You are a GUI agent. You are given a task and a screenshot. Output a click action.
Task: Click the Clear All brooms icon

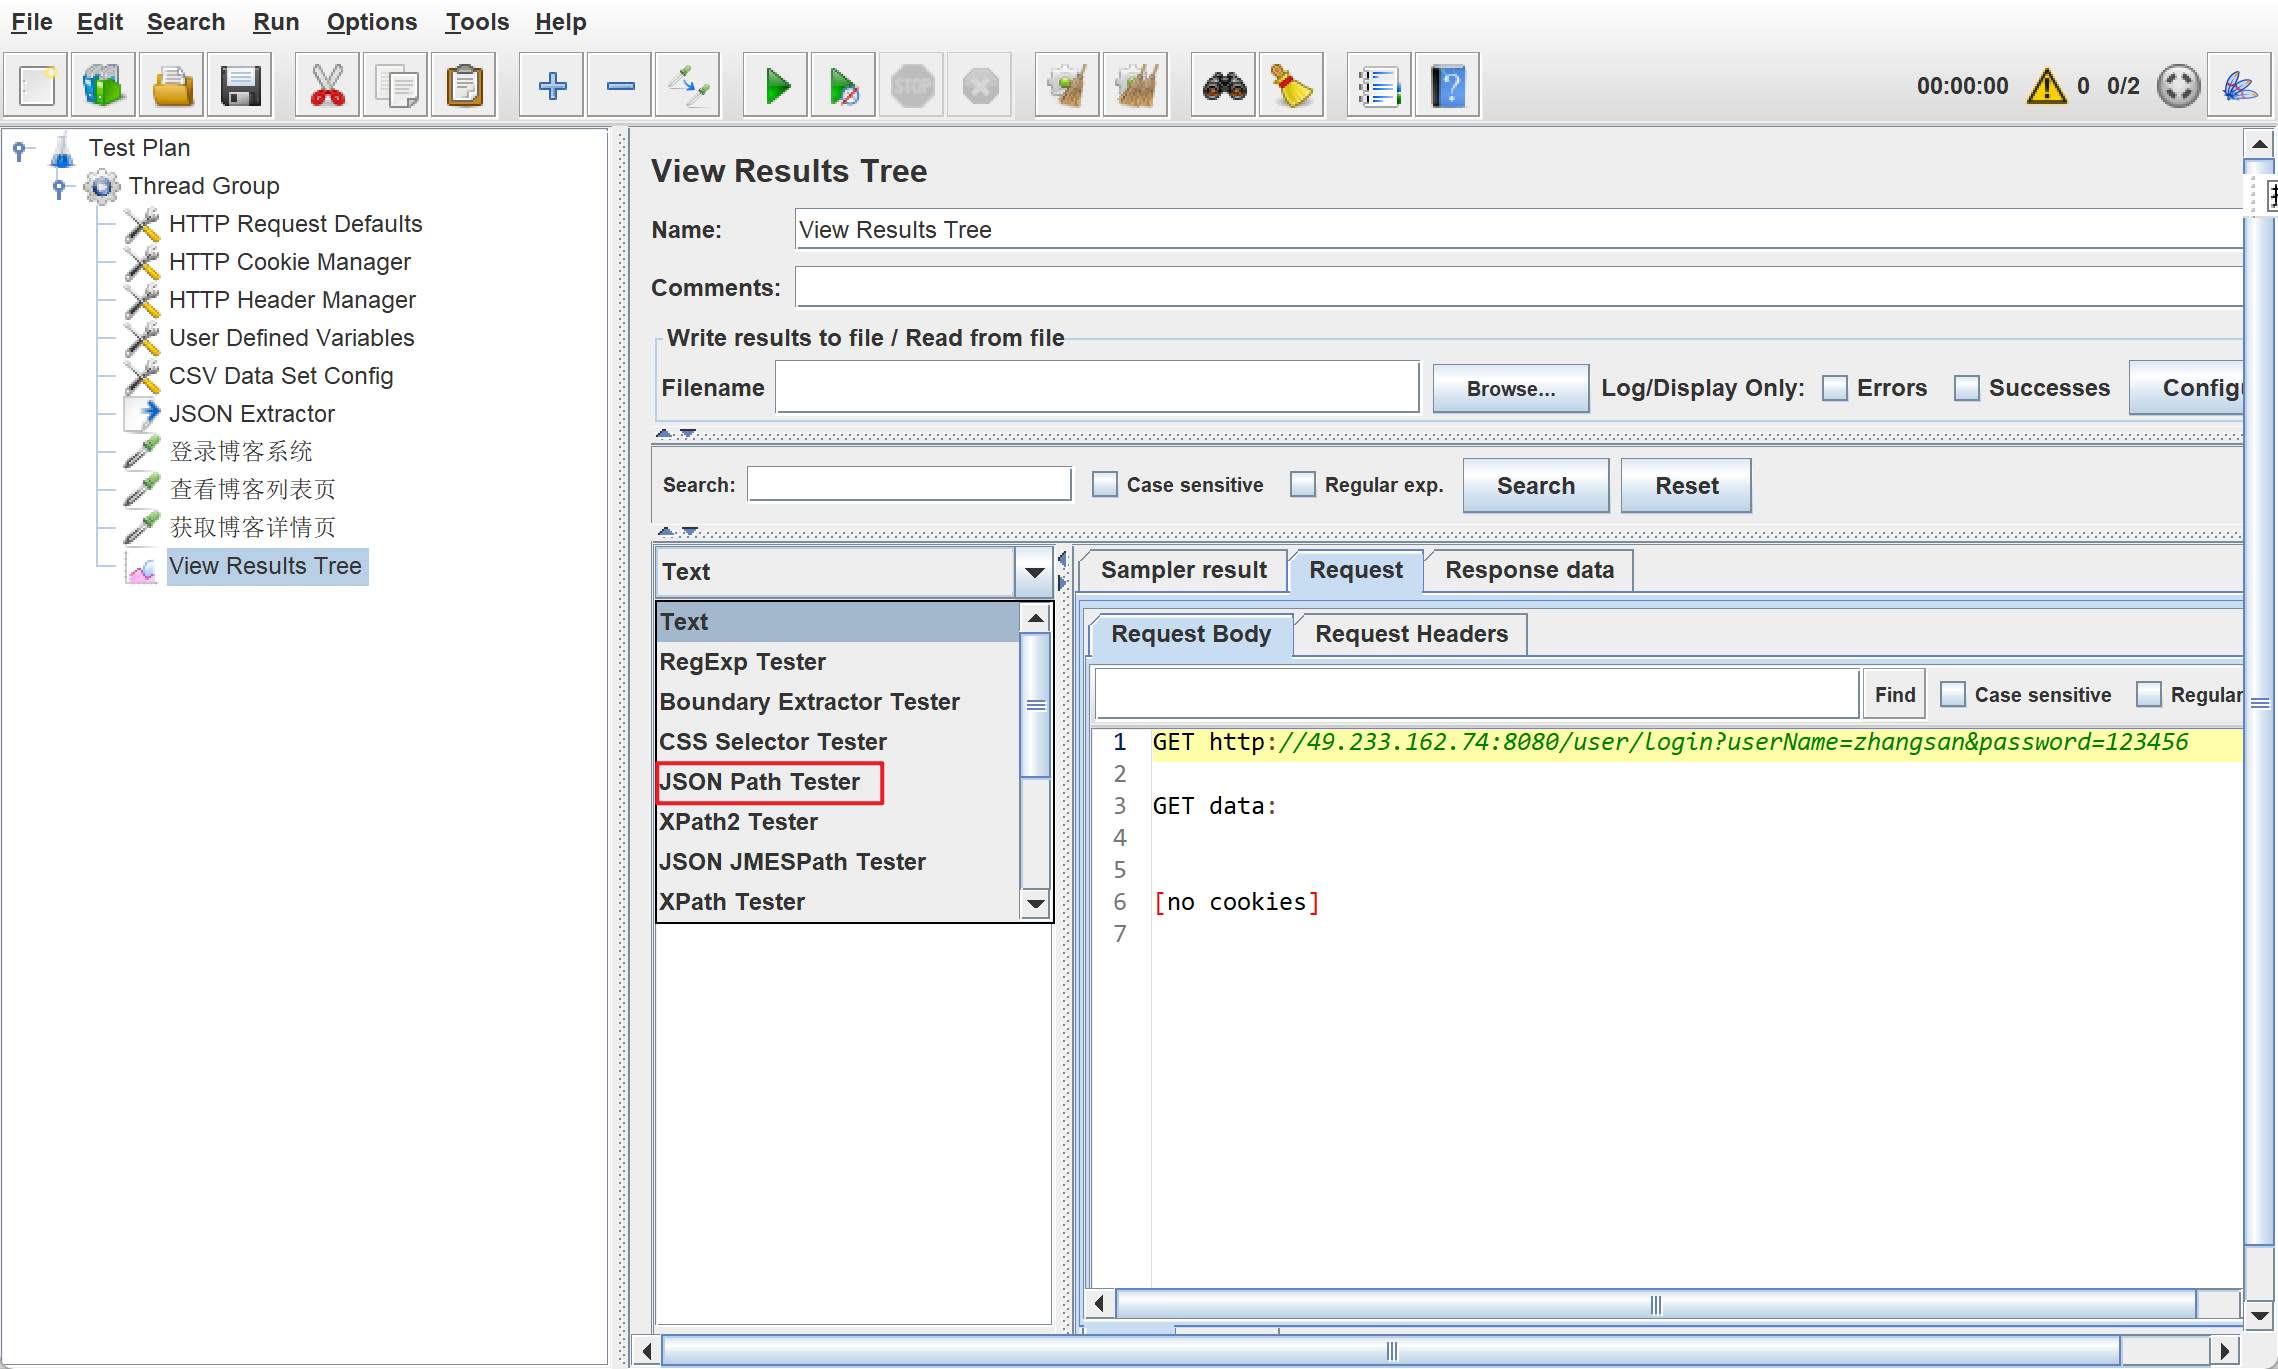pos(1135,87)
